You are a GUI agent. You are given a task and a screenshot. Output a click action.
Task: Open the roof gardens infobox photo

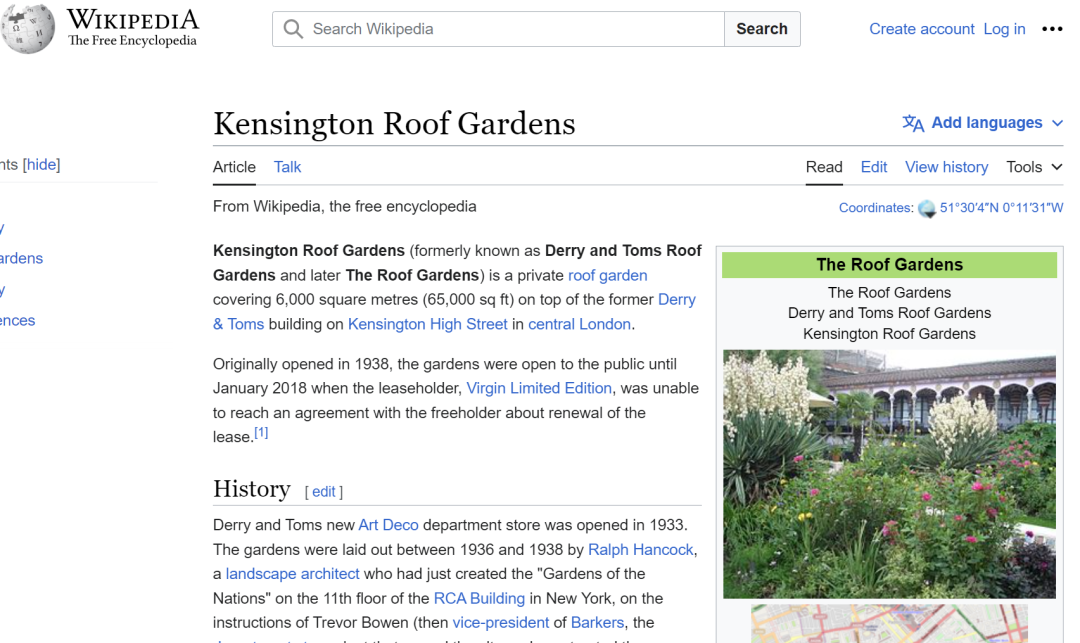(x=889, y=474)
